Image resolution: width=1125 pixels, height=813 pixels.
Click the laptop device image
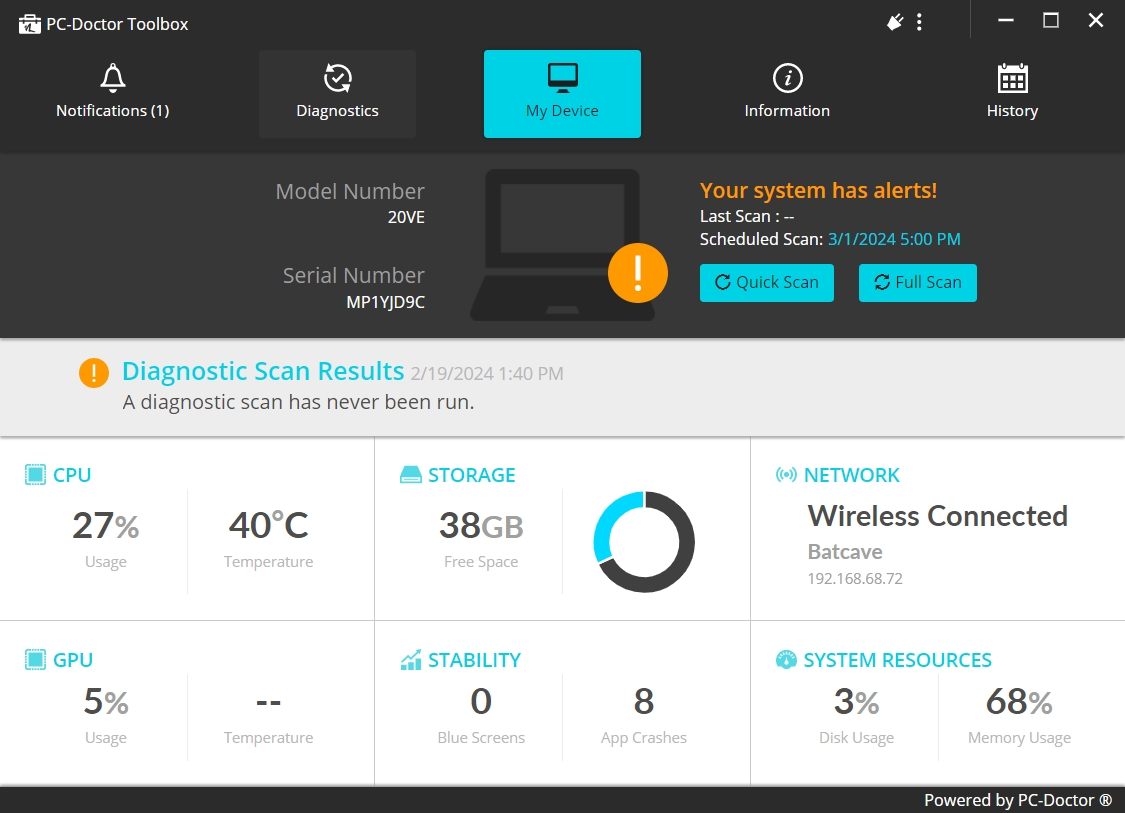[562, 245]
